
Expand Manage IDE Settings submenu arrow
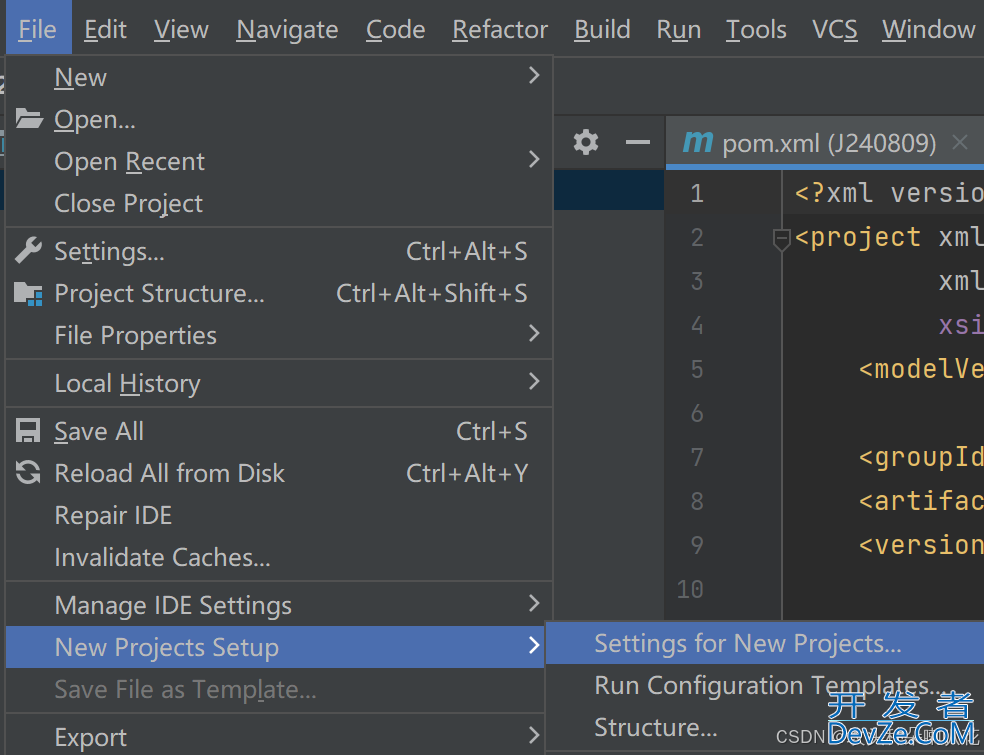[x=534, y=603]
